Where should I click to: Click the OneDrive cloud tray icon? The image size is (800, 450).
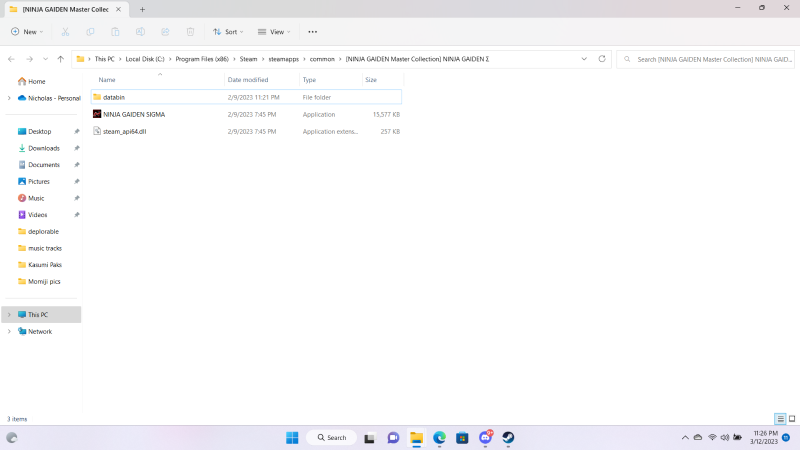698,437
